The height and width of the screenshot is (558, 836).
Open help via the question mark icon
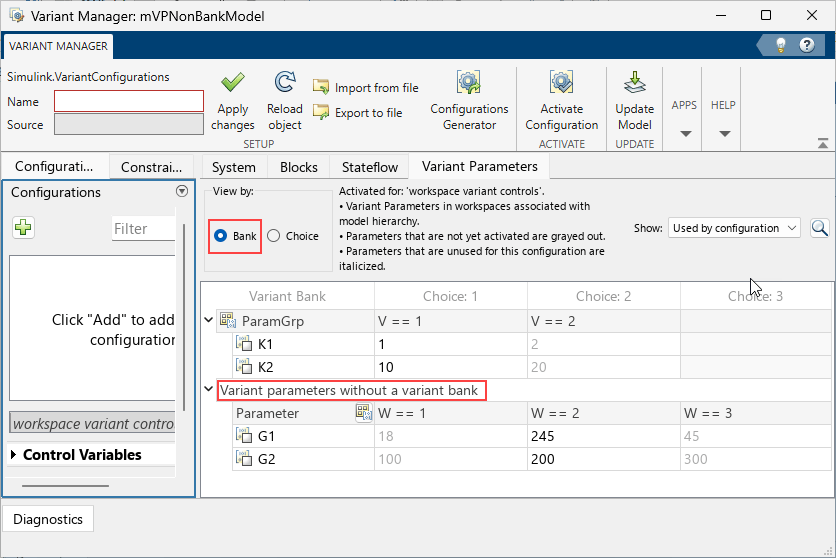click(807, 45)
